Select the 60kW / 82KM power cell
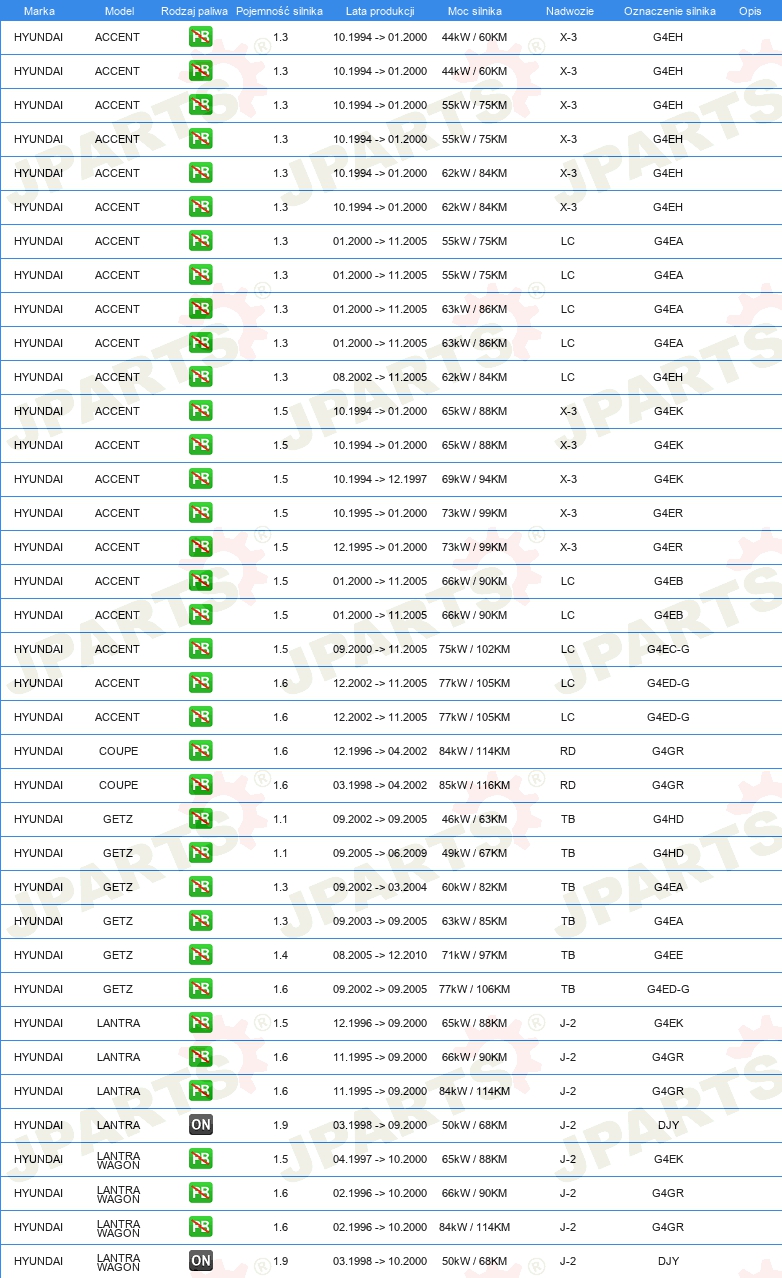Screen dimensions: 782x1278 click(474, 887)
